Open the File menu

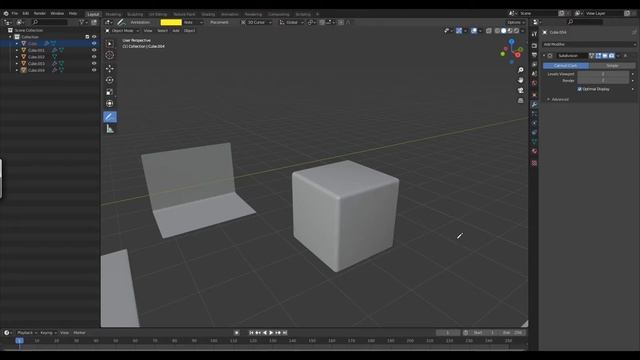15,13
